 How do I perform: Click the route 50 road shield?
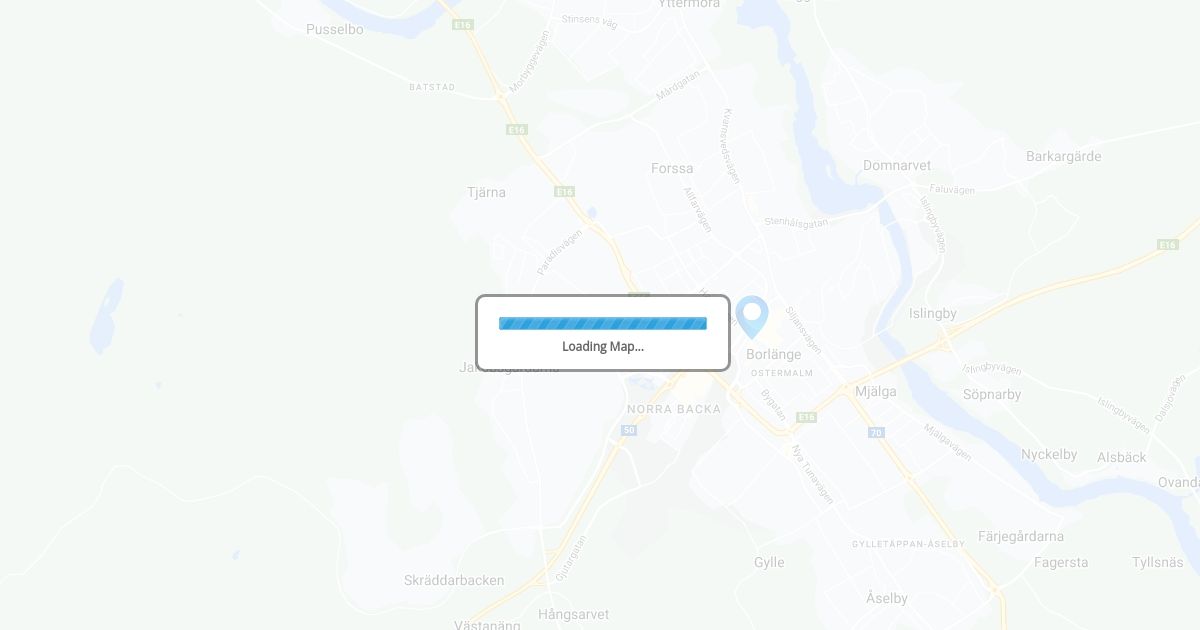(628, 430)
